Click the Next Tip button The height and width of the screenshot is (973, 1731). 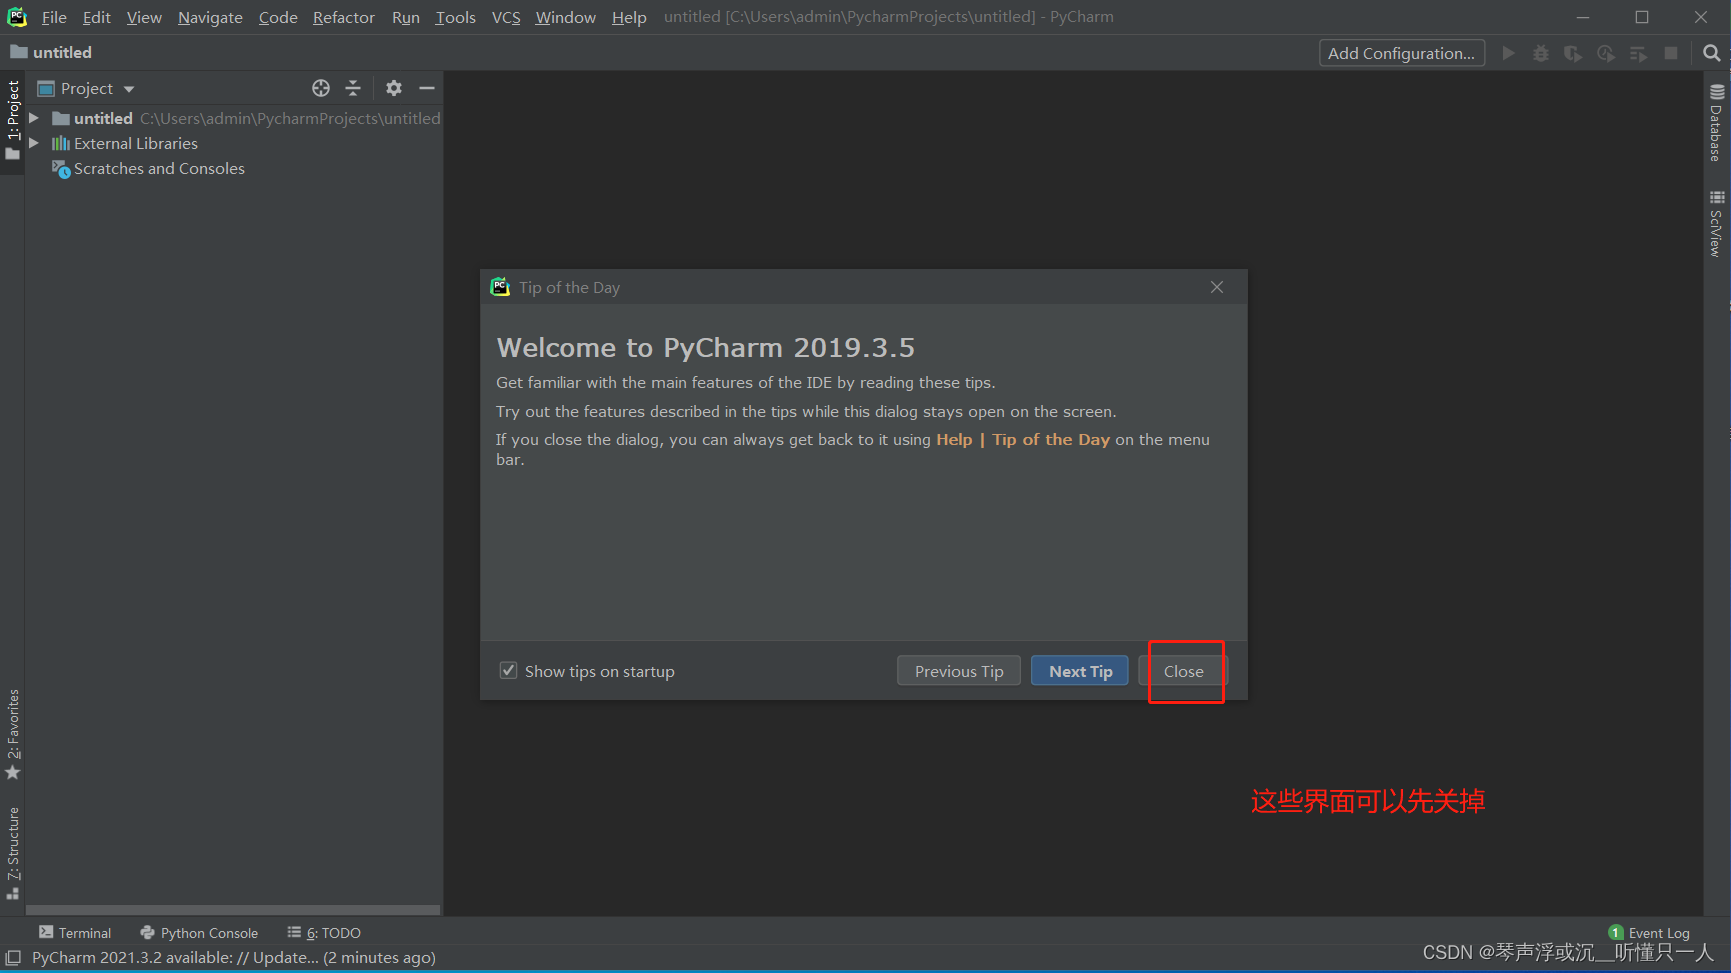(1080, 671)
